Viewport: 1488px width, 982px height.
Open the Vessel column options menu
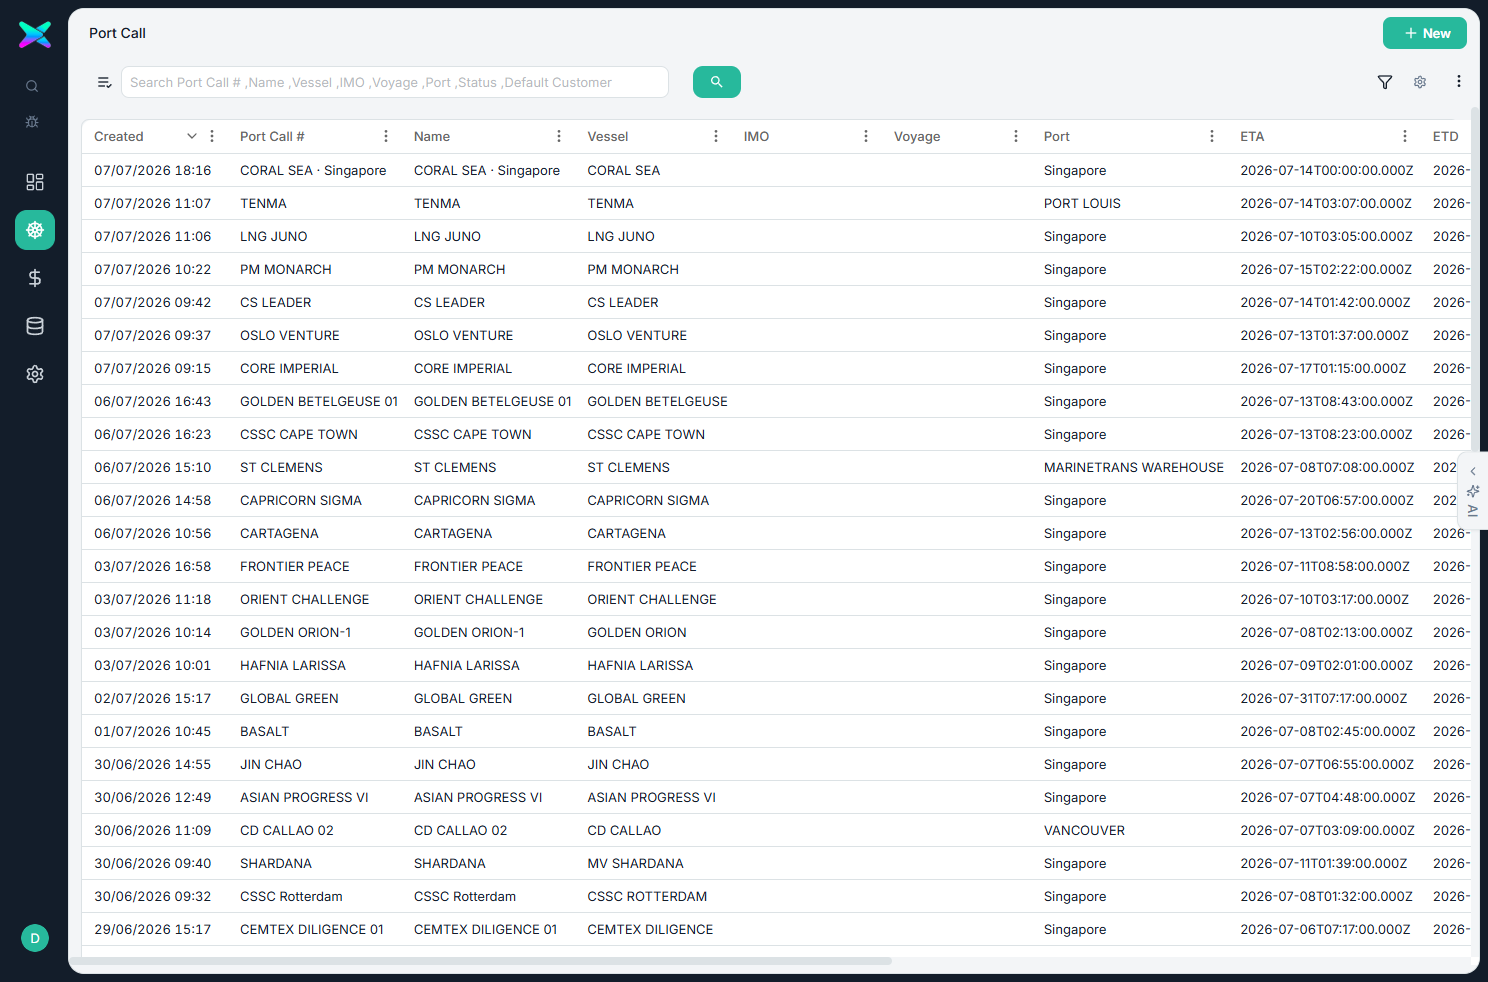coord(716,136)
